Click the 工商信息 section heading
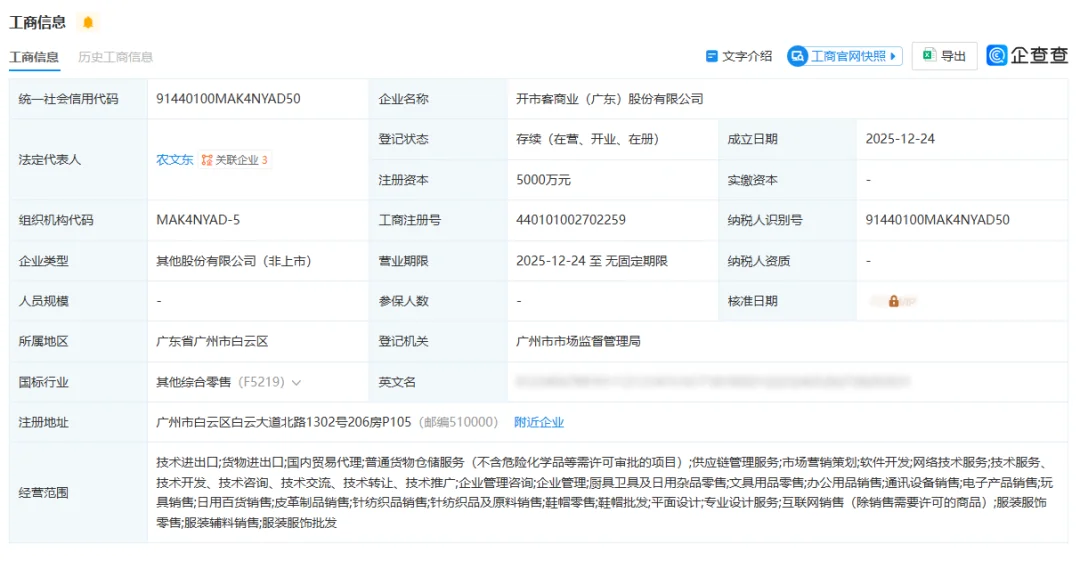 tap(38, 23)
